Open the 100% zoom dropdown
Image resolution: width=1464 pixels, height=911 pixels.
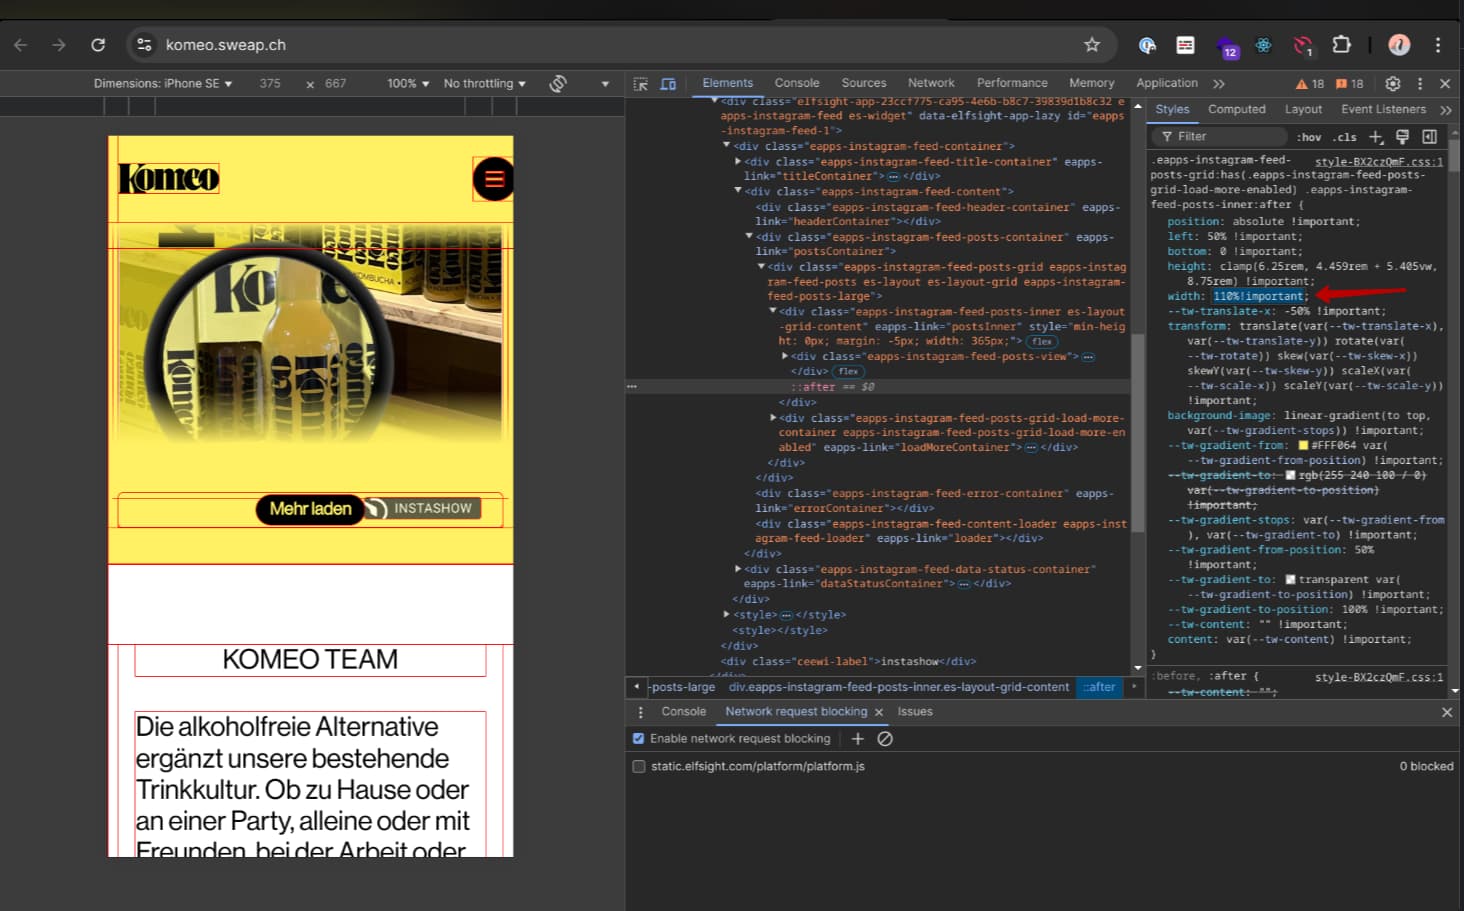pos(408,84)
